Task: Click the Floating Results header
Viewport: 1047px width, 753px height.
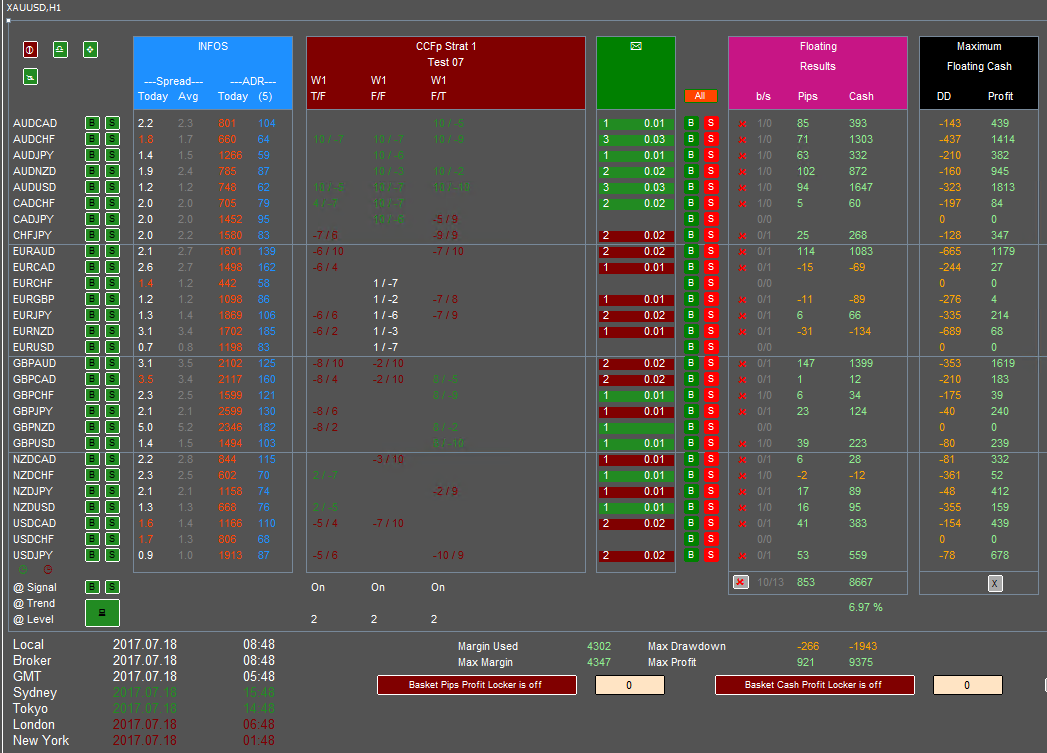Action: (x=818, y=56)
